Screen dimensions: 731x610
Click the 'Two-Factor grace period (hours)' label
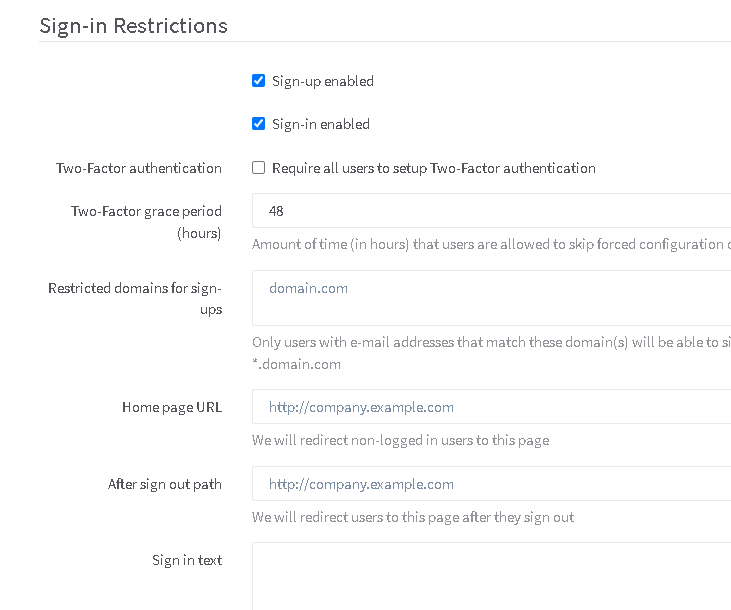coord(147,222)
